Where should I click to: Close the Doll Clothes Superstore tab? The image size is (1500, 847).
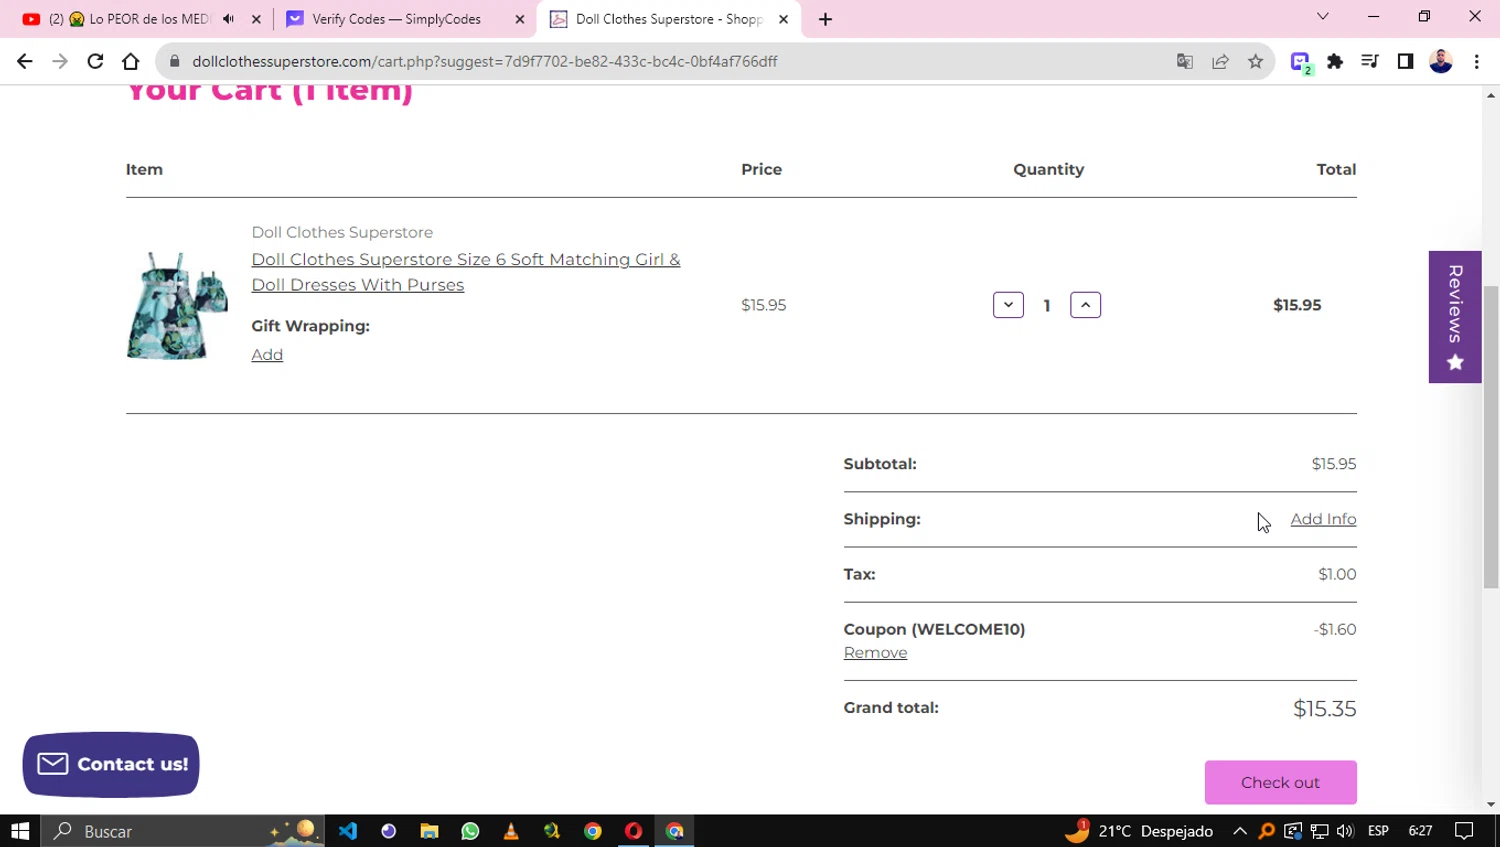coord(784,19)
